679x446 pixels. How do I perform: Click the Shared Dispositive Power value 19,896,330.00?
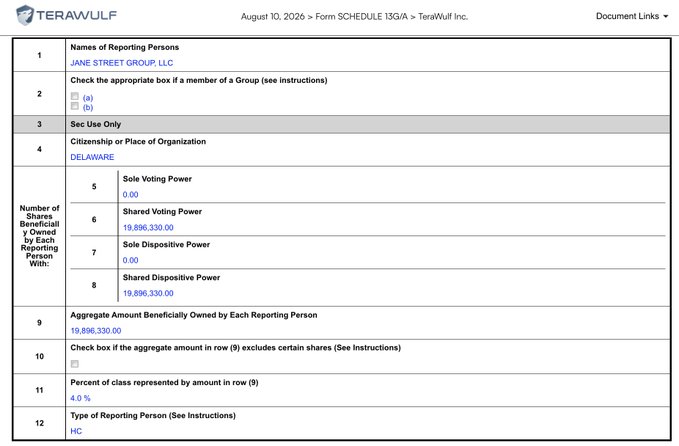pyautogui.click(x=148, y=294)
